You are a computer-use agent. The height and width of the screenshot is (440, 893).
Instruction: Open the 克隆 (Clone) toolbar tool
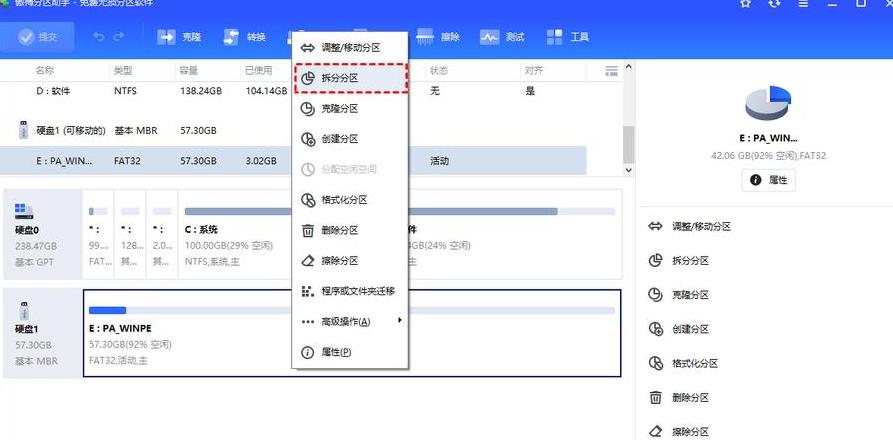[x=179, y=37]
